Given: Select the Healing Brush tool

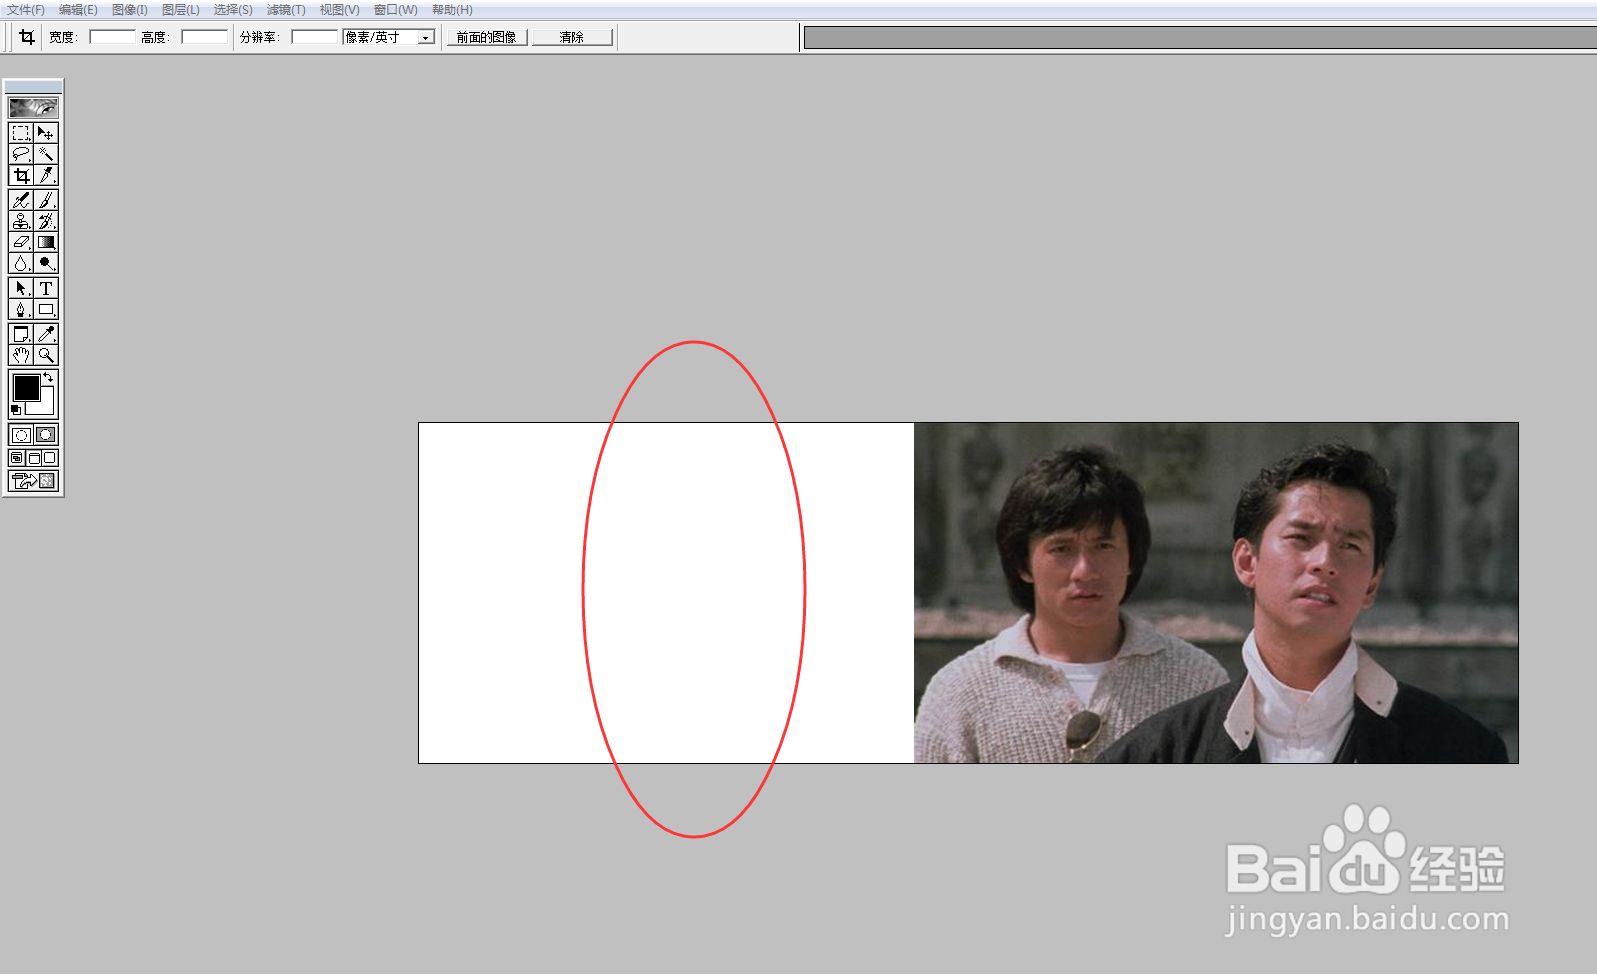Looking at the screenshot, I should (x=21, y=200).
